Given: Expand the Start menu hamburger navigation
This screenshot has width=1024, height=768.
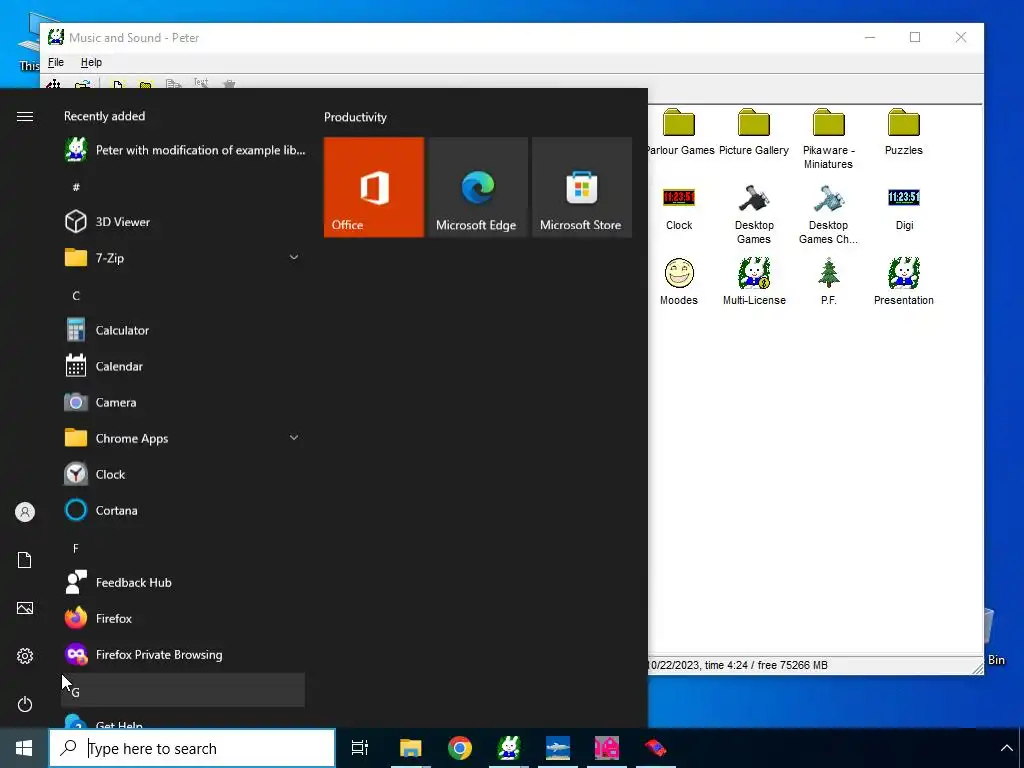Looking at the screenshot, I should coord(25,116).
